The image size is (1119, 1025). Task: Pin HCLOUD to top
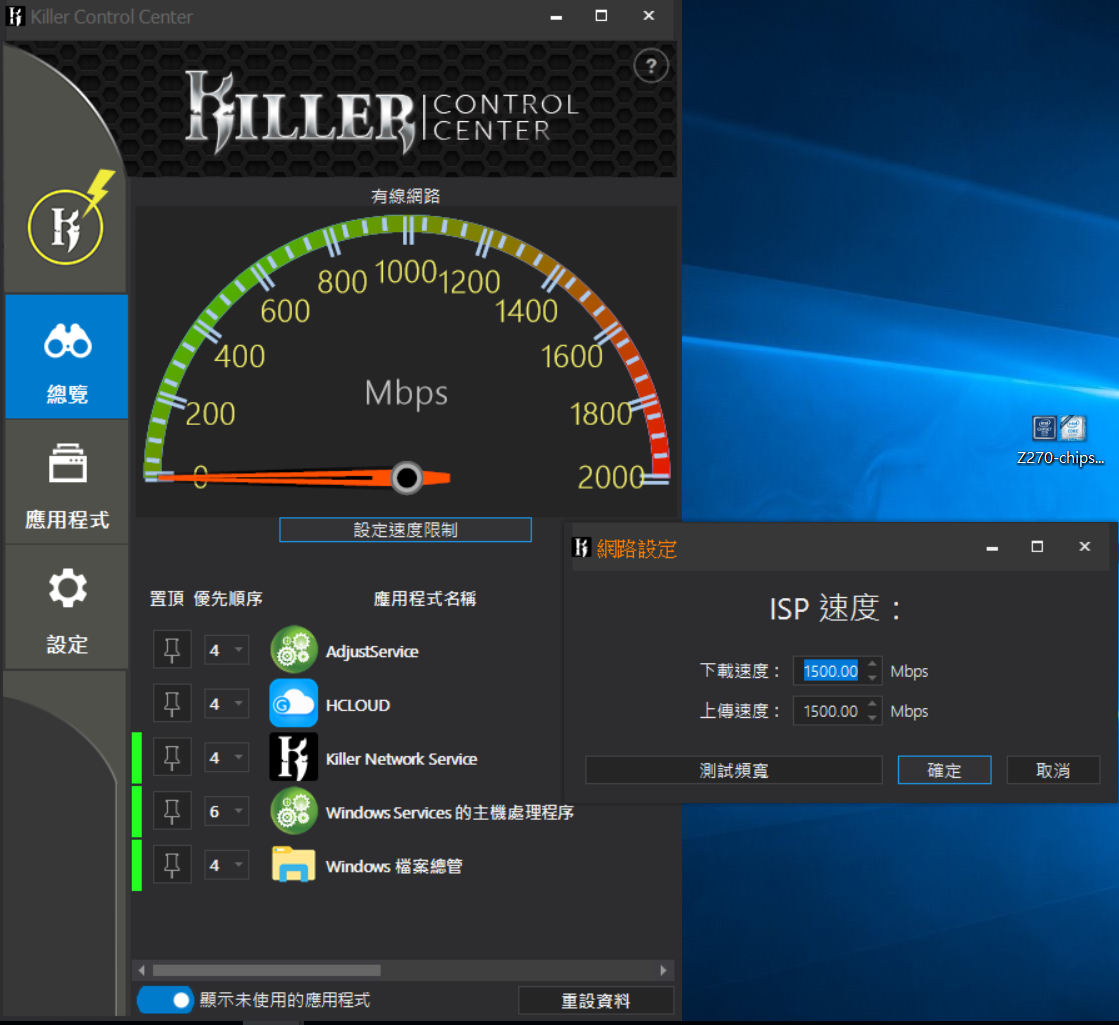[x=172, y=704]
